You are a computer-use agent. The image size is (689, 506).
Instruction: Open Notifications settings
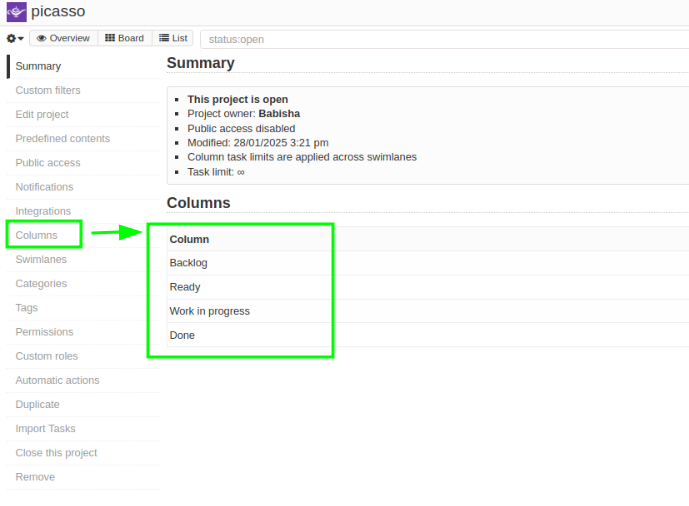[x=44, y=187]
